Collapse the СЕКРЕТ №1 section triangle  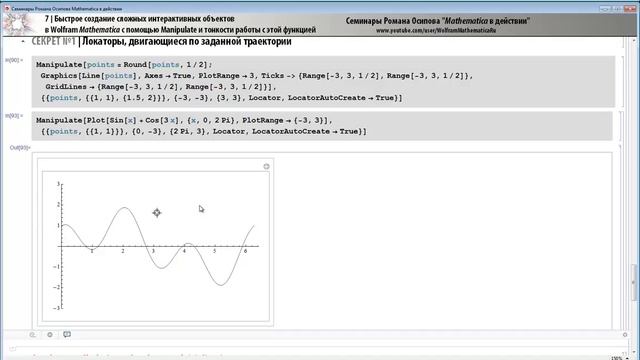click(23, 41)
